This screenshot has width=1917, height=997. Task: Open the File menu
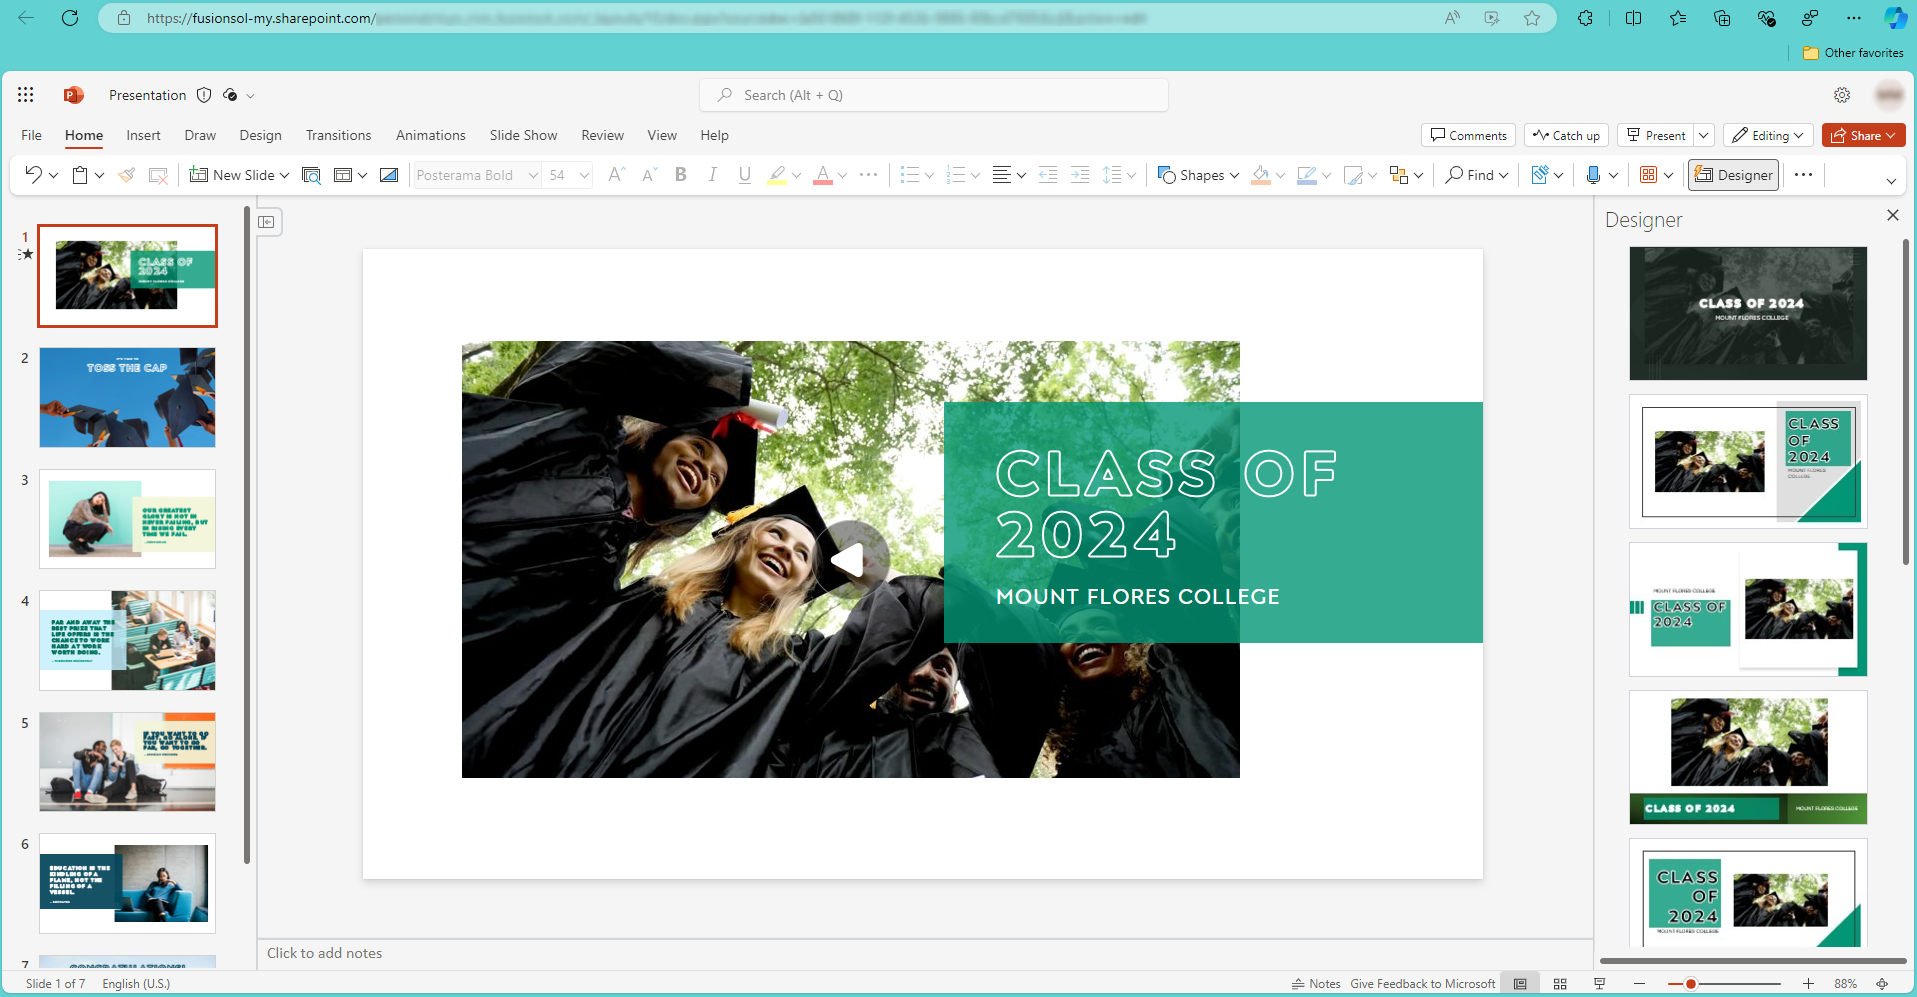tap(32, 135)
